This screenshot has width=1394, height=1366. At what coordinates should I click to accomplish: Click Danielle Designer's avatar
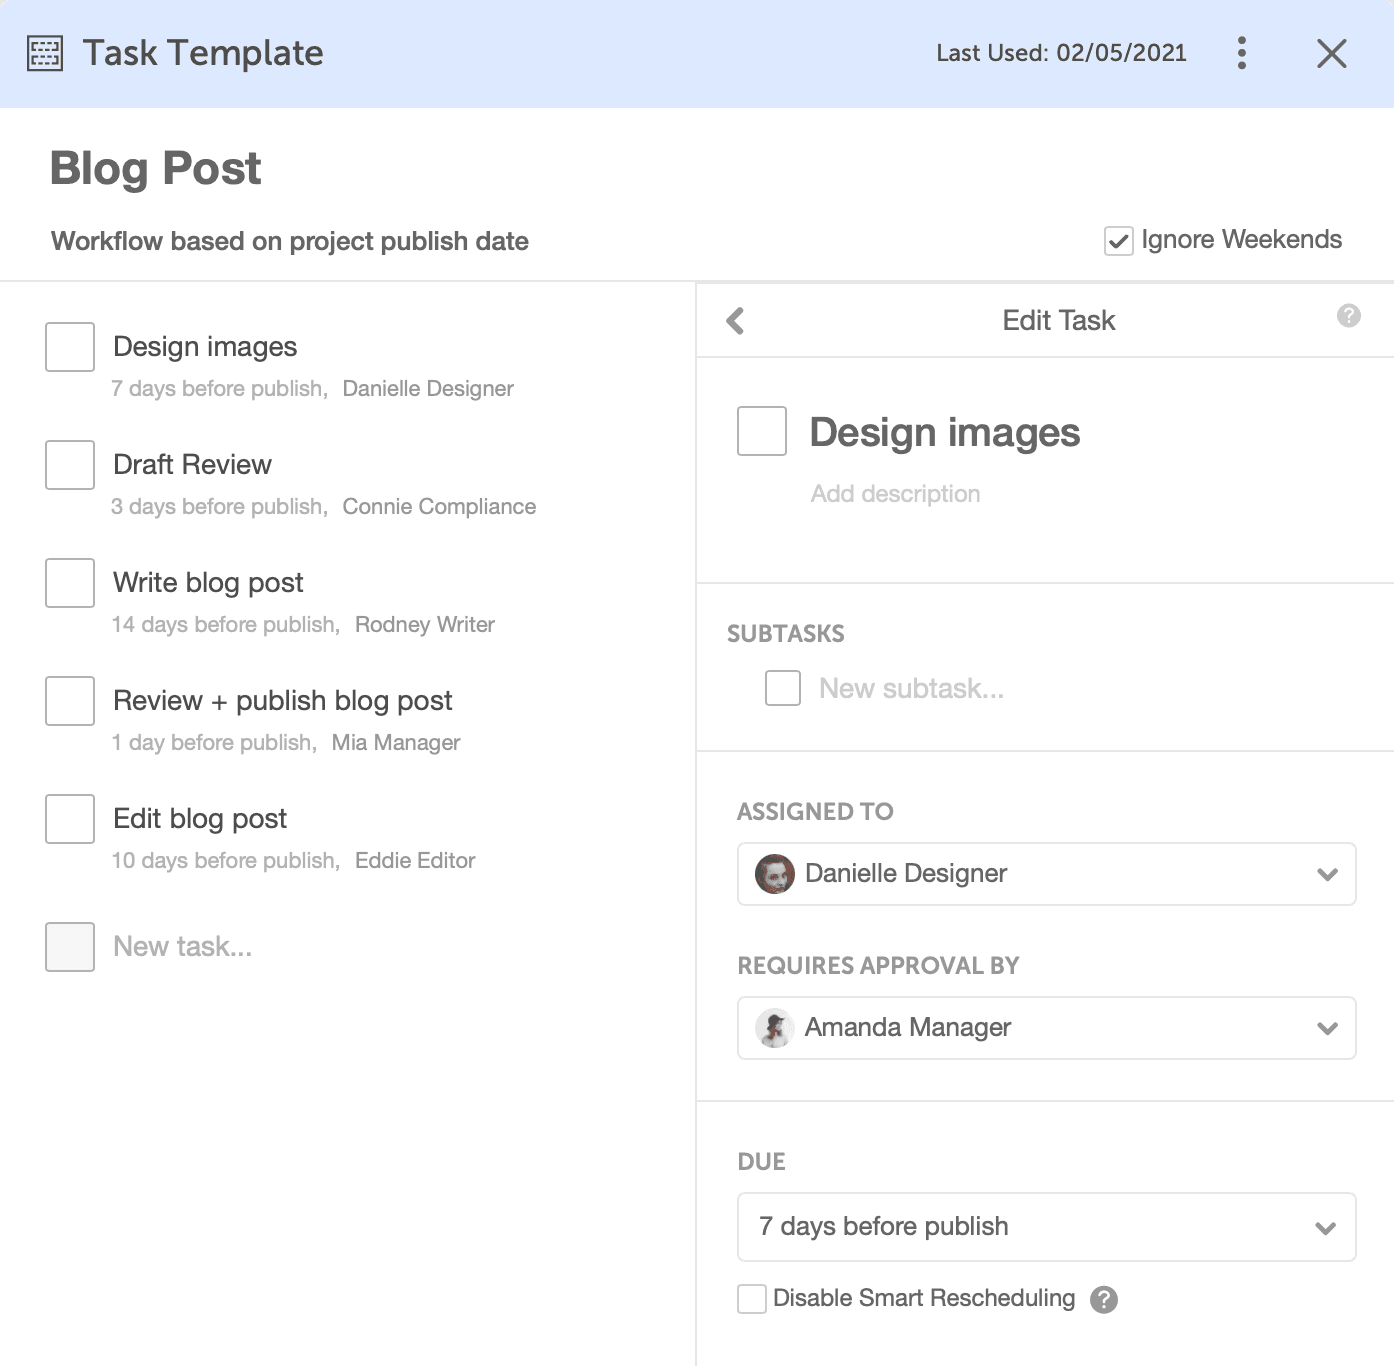point(773,873)
